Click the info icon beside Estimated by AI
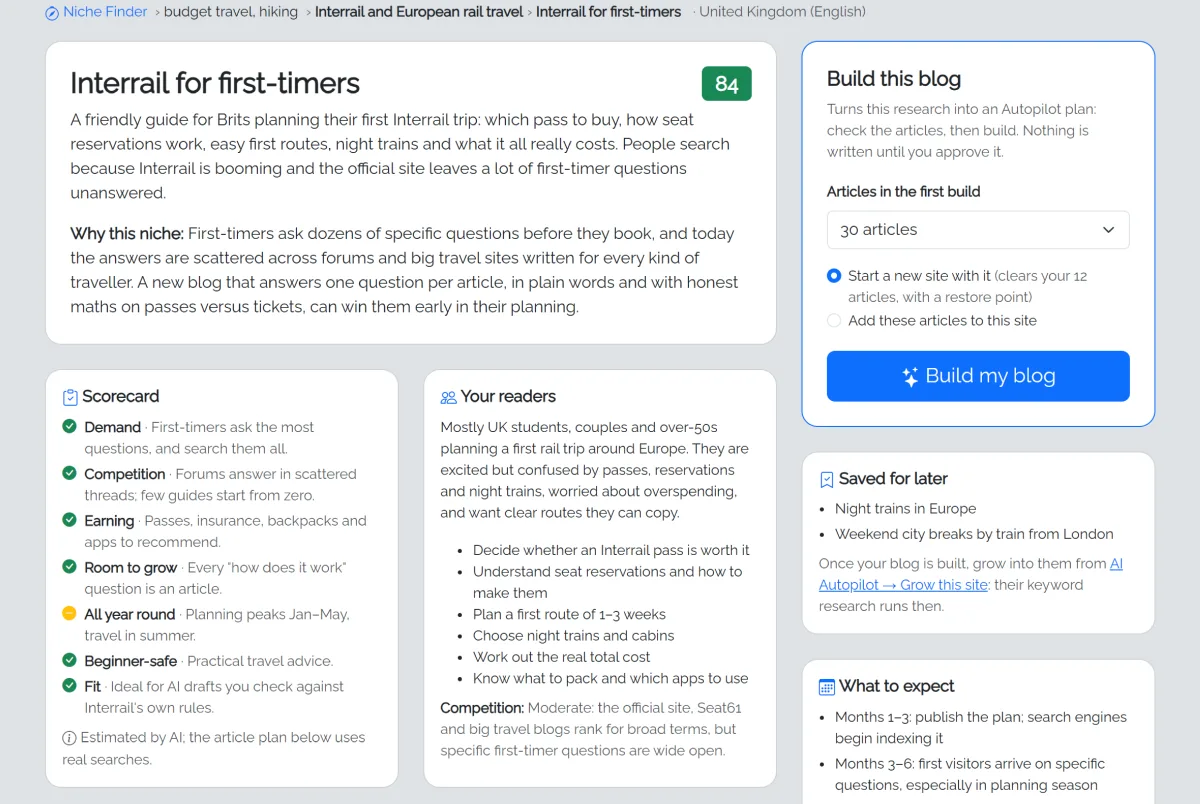The image size is (1200, 804). [69, 738]
